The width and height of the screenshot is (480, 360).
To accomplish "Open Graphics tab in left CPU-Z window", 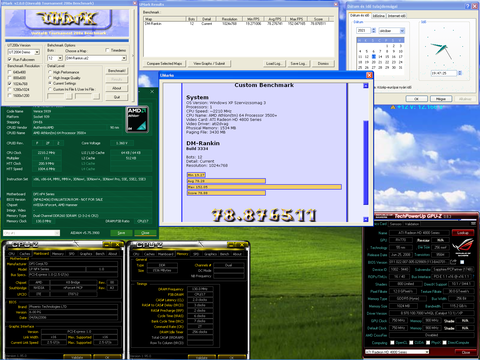I will pyautogui.click(x=86, y=254).
